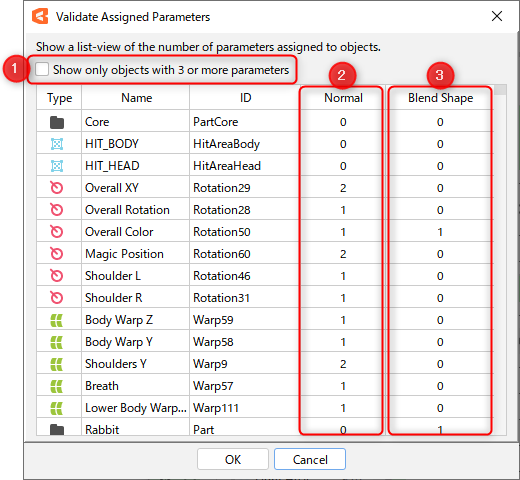
Task: Click the Name column header
Action: (x=136, y=98)
